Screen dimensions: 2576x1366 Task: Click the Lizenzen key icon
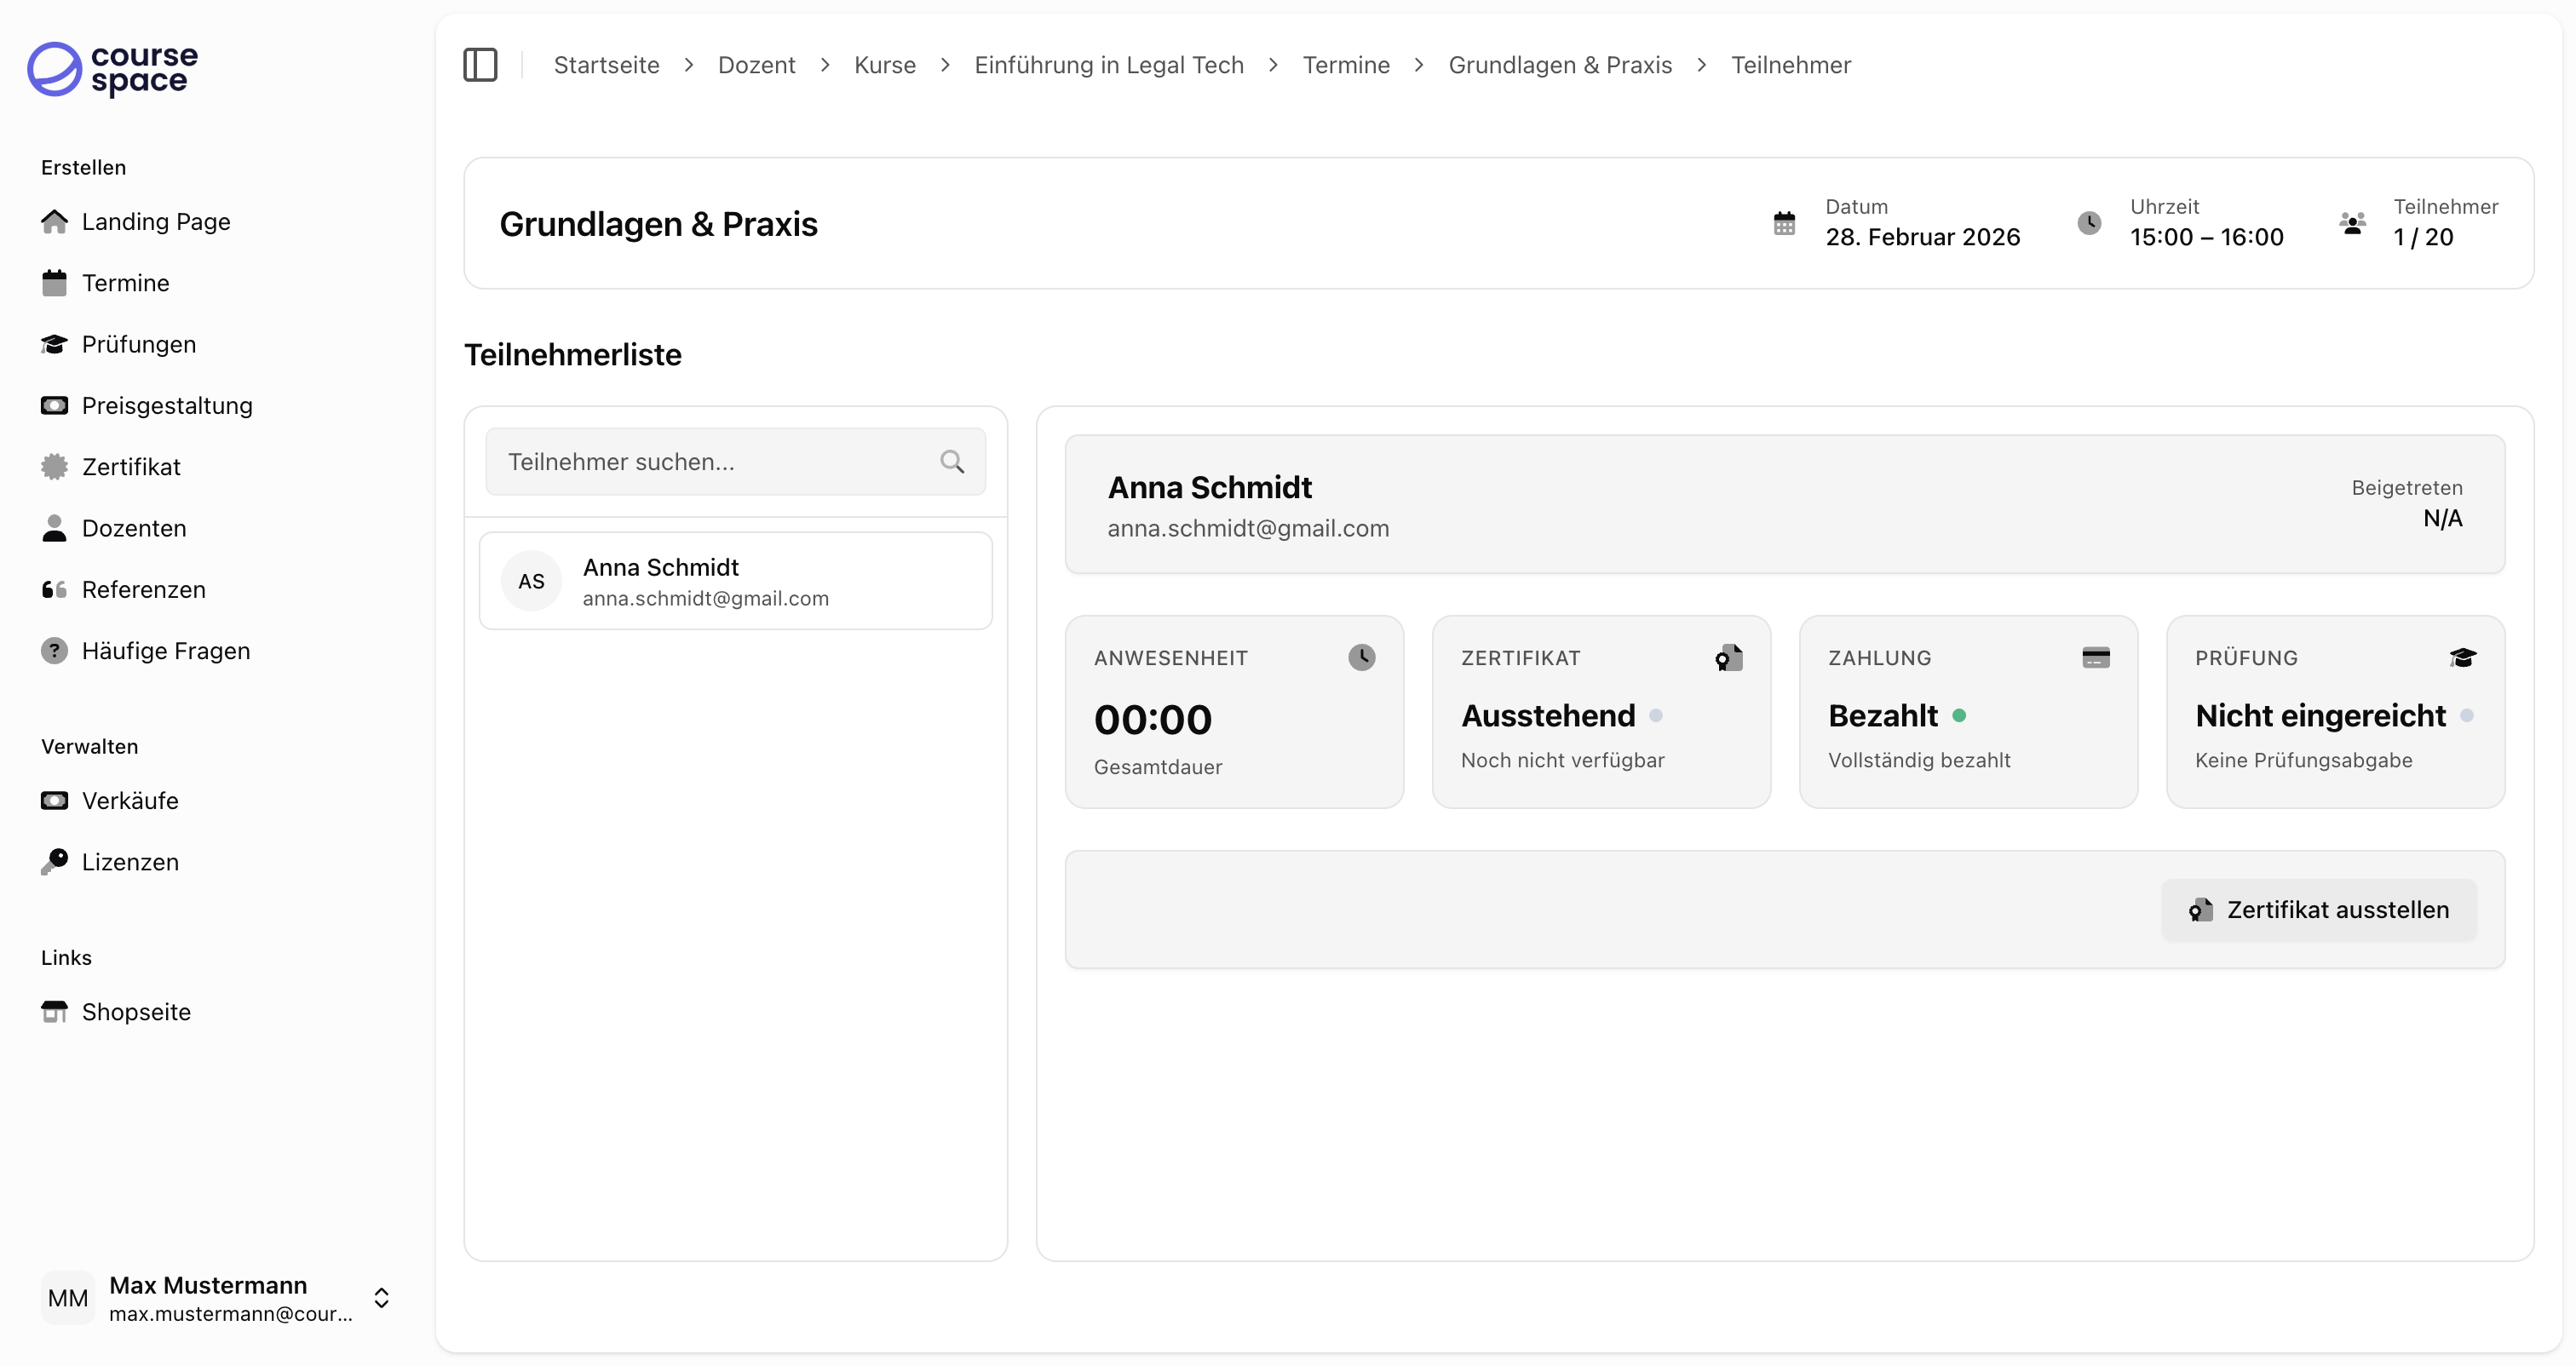point(54,862)
